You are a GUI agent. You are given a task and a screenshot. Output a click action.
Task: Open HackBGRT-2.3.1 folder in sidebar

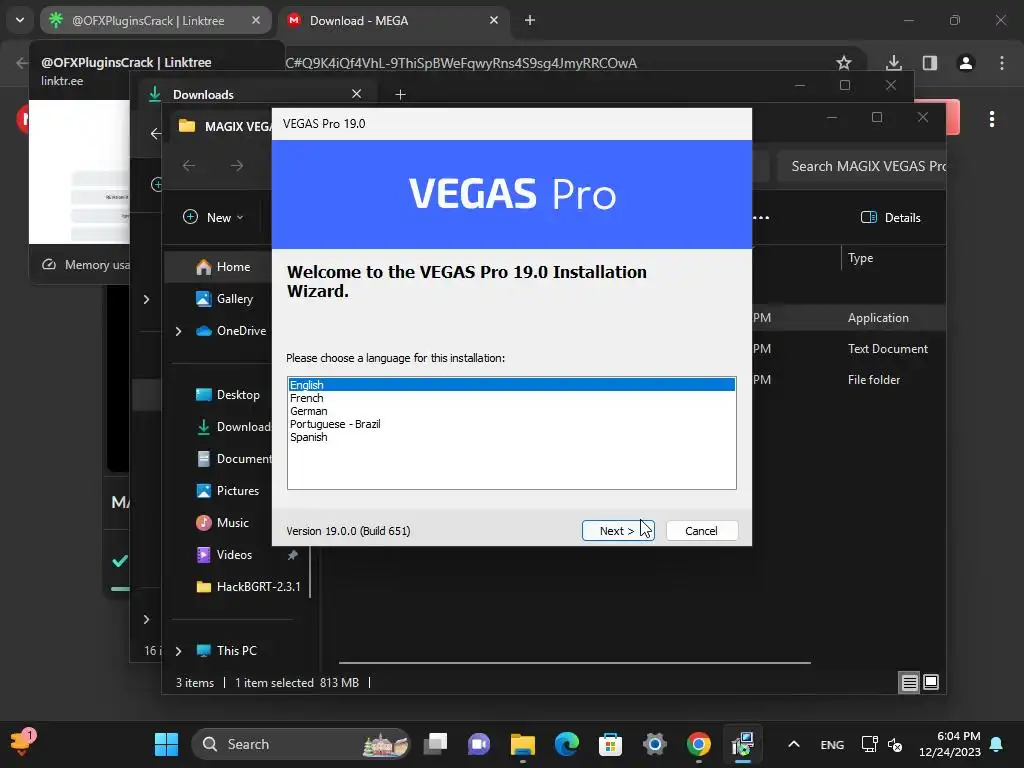coord(248,586)
